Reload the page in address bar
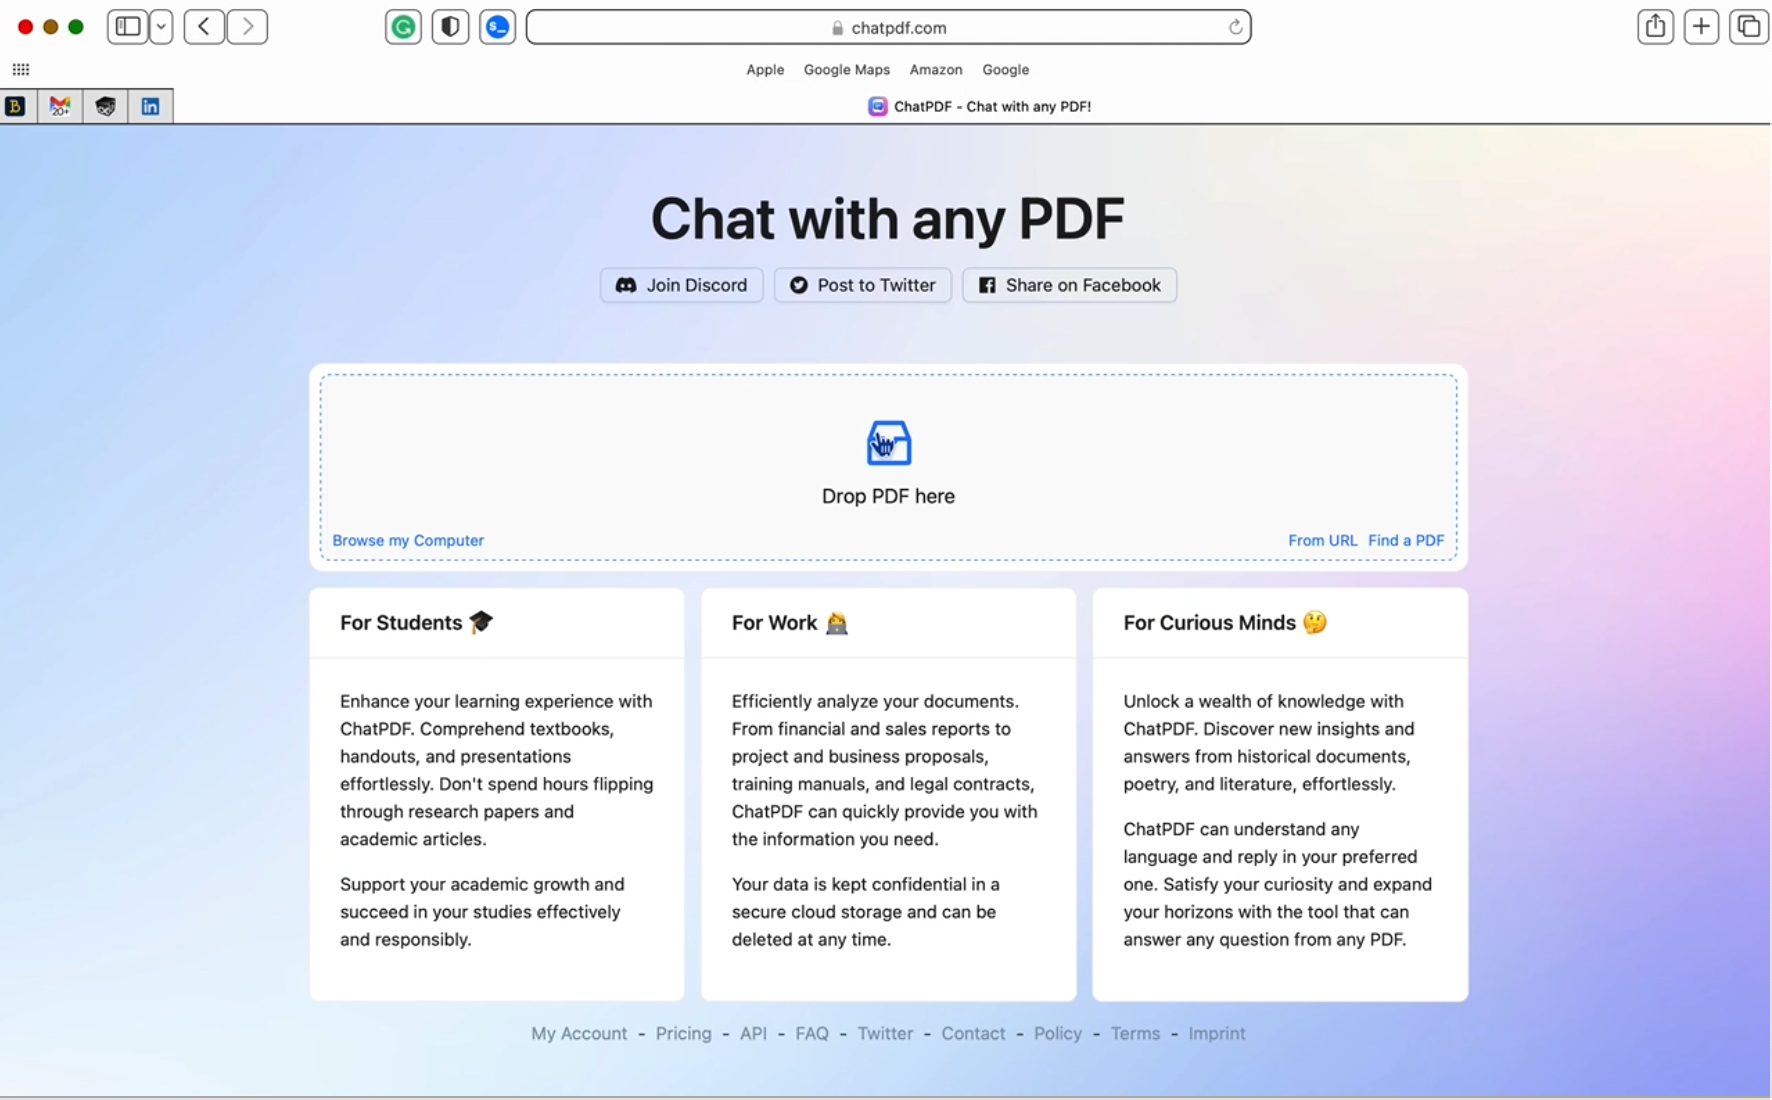This screenshot has height=1100, width=1772. point(1235,27)
